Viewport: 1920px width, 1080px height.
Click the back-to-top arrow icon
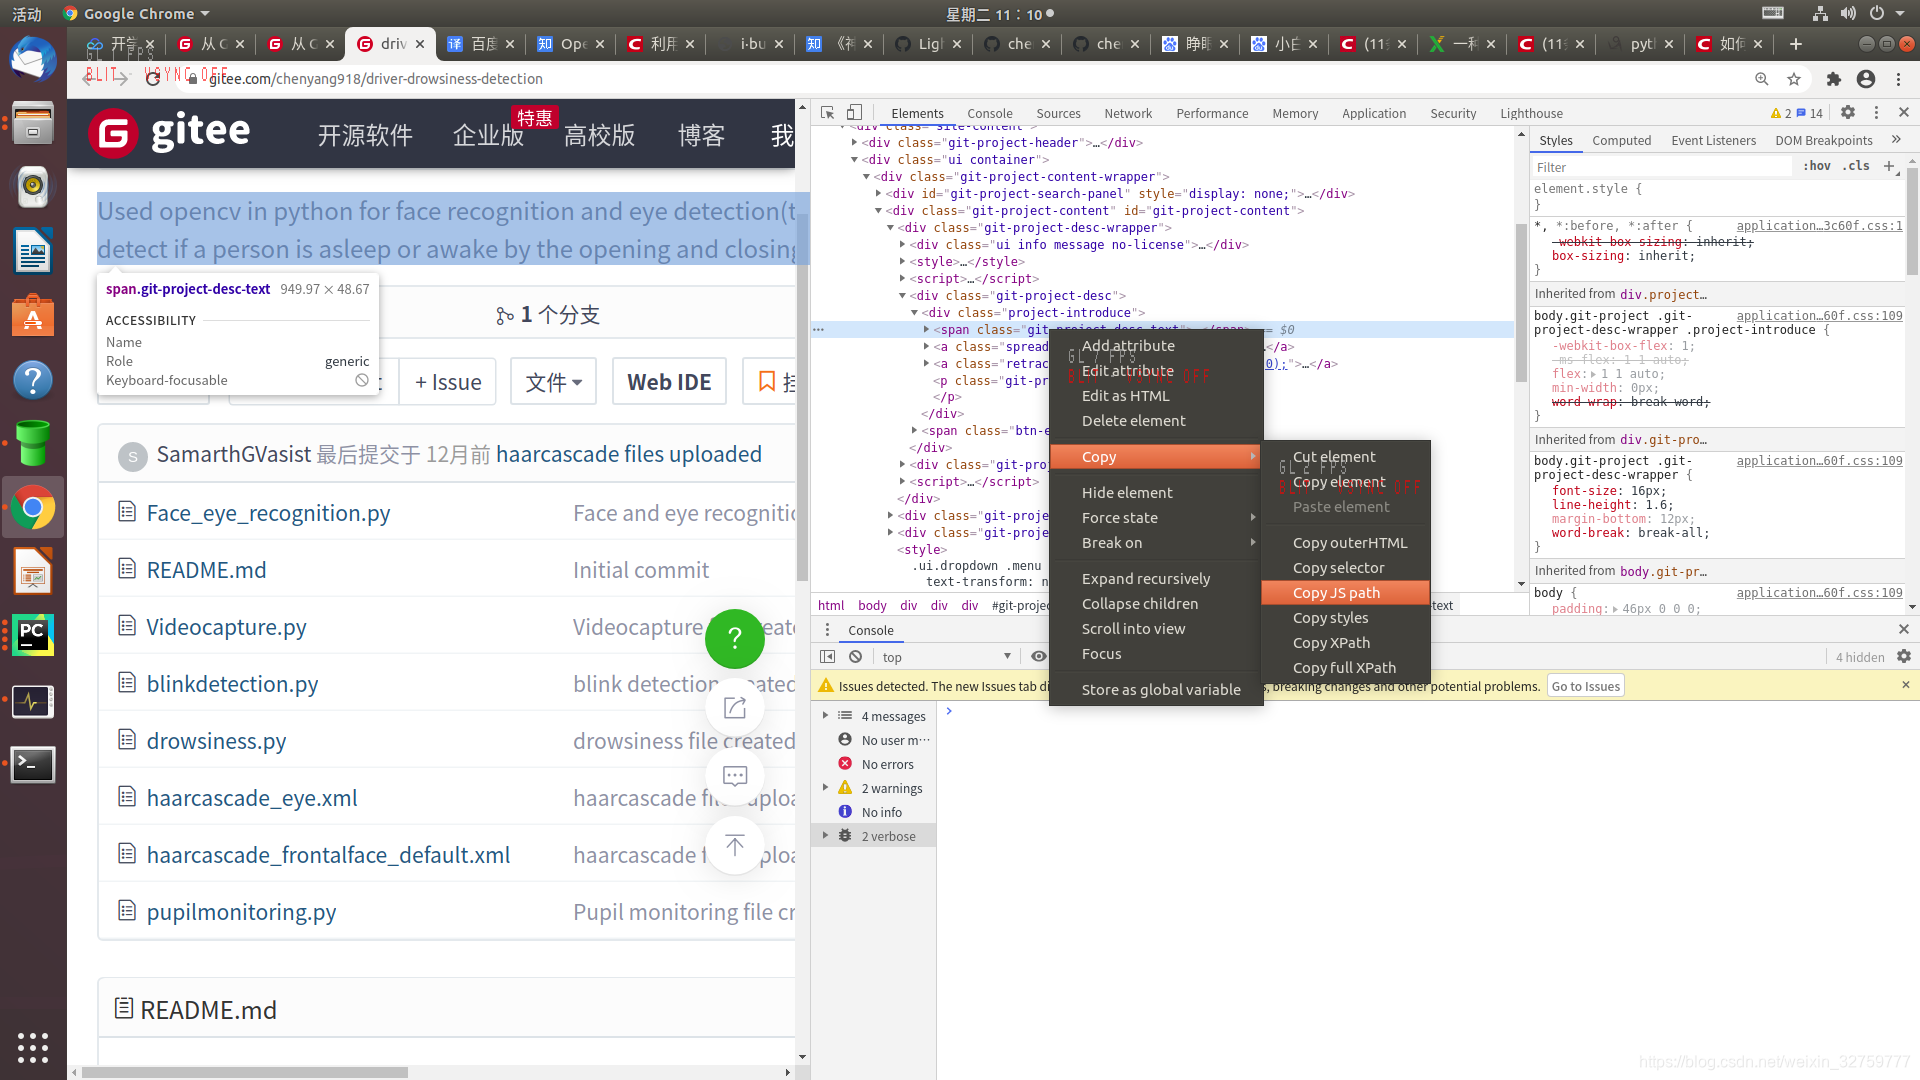click(735, 845)
